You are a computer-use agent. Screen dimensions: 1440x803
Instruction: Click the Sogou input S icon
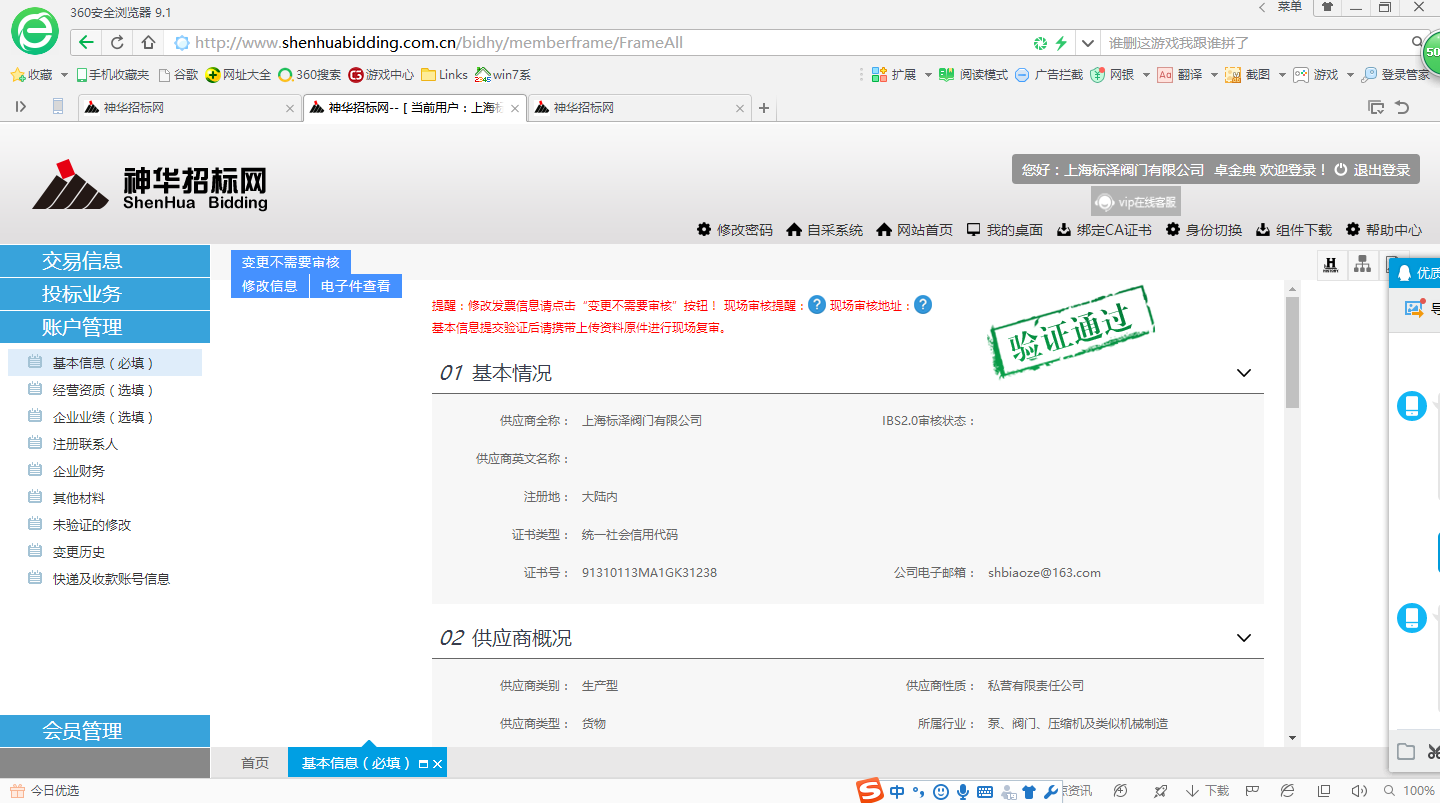870,791
